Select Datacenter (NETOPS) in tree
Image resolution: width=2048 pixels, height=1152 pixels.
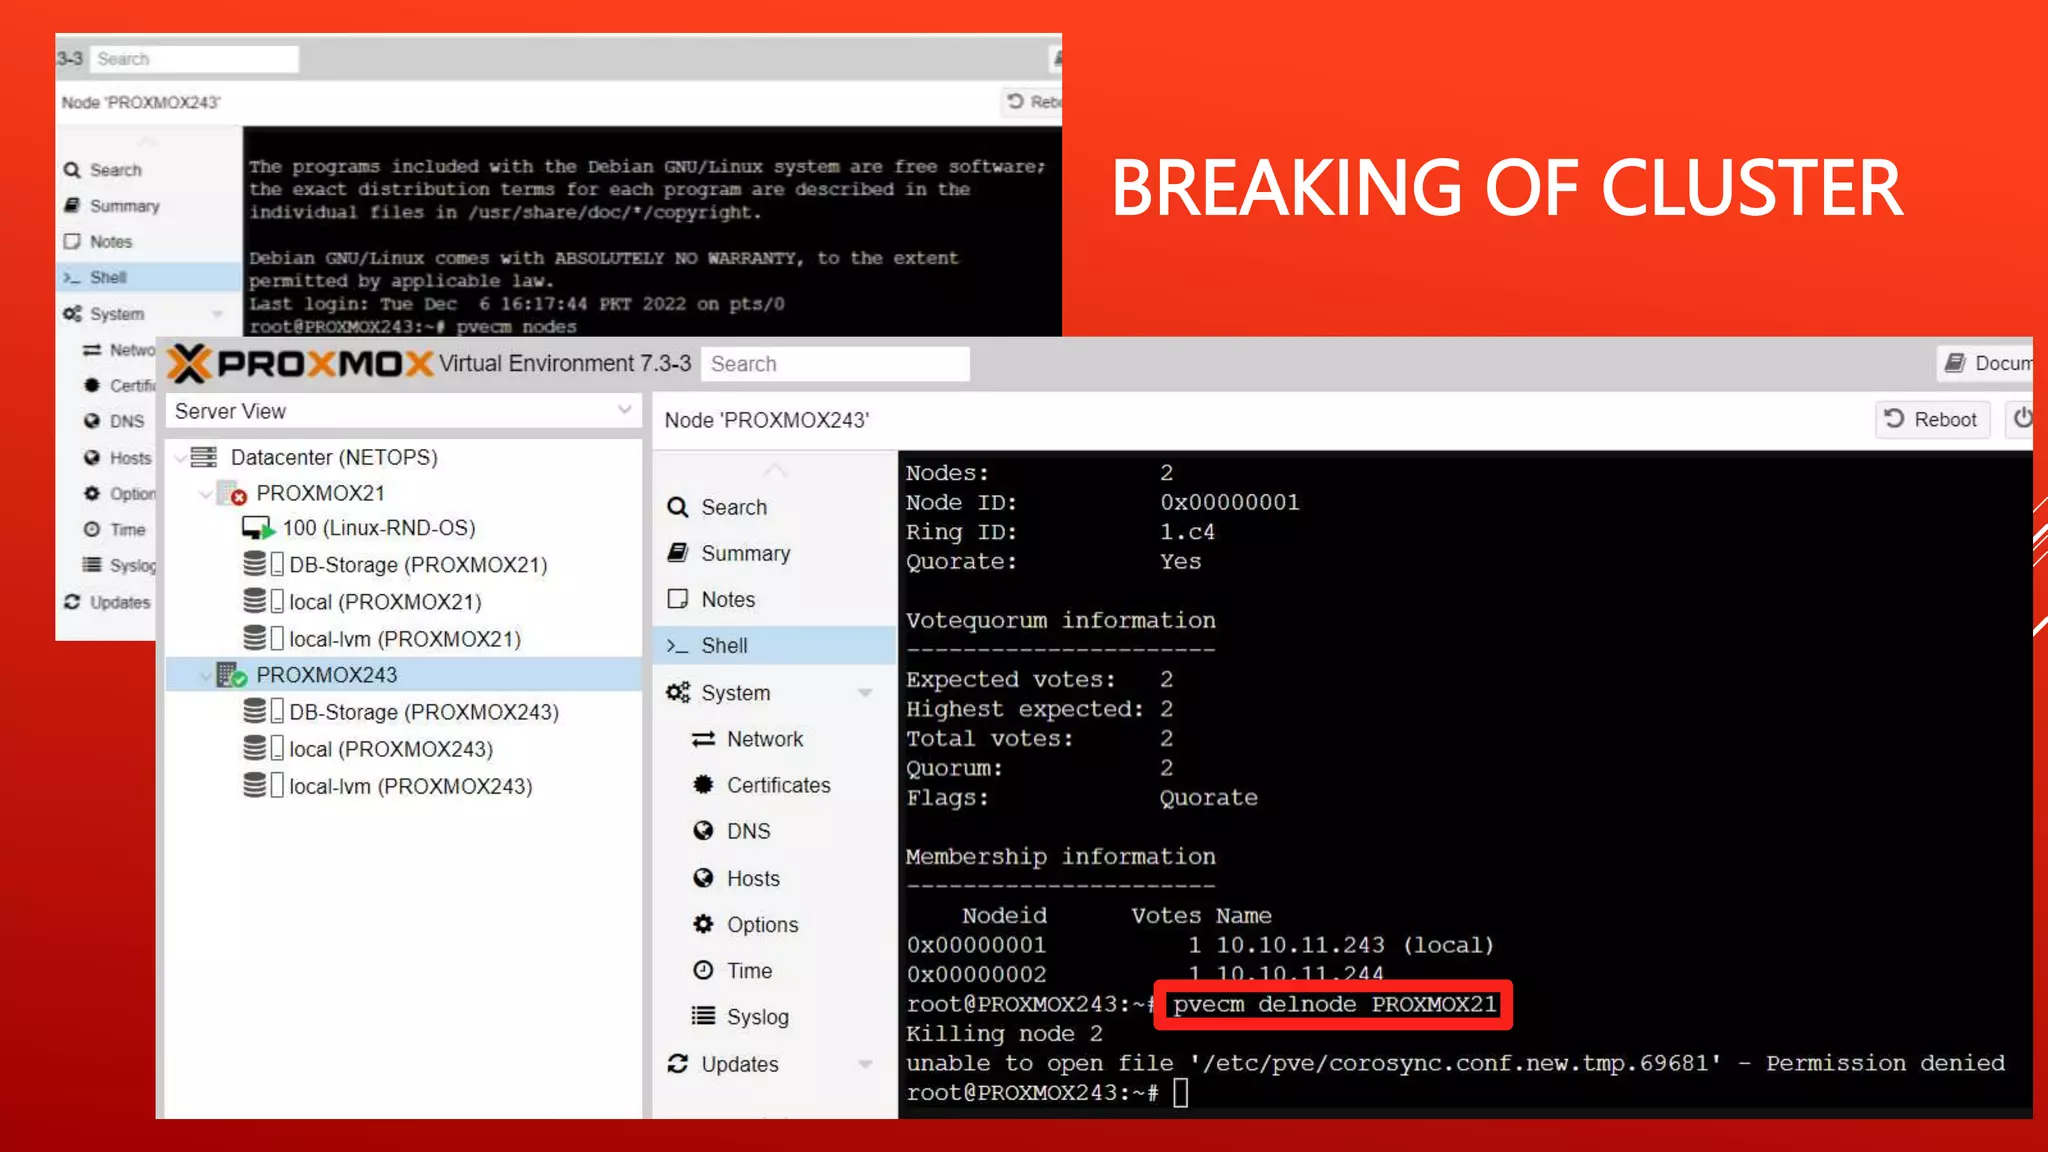coord(403,457)
